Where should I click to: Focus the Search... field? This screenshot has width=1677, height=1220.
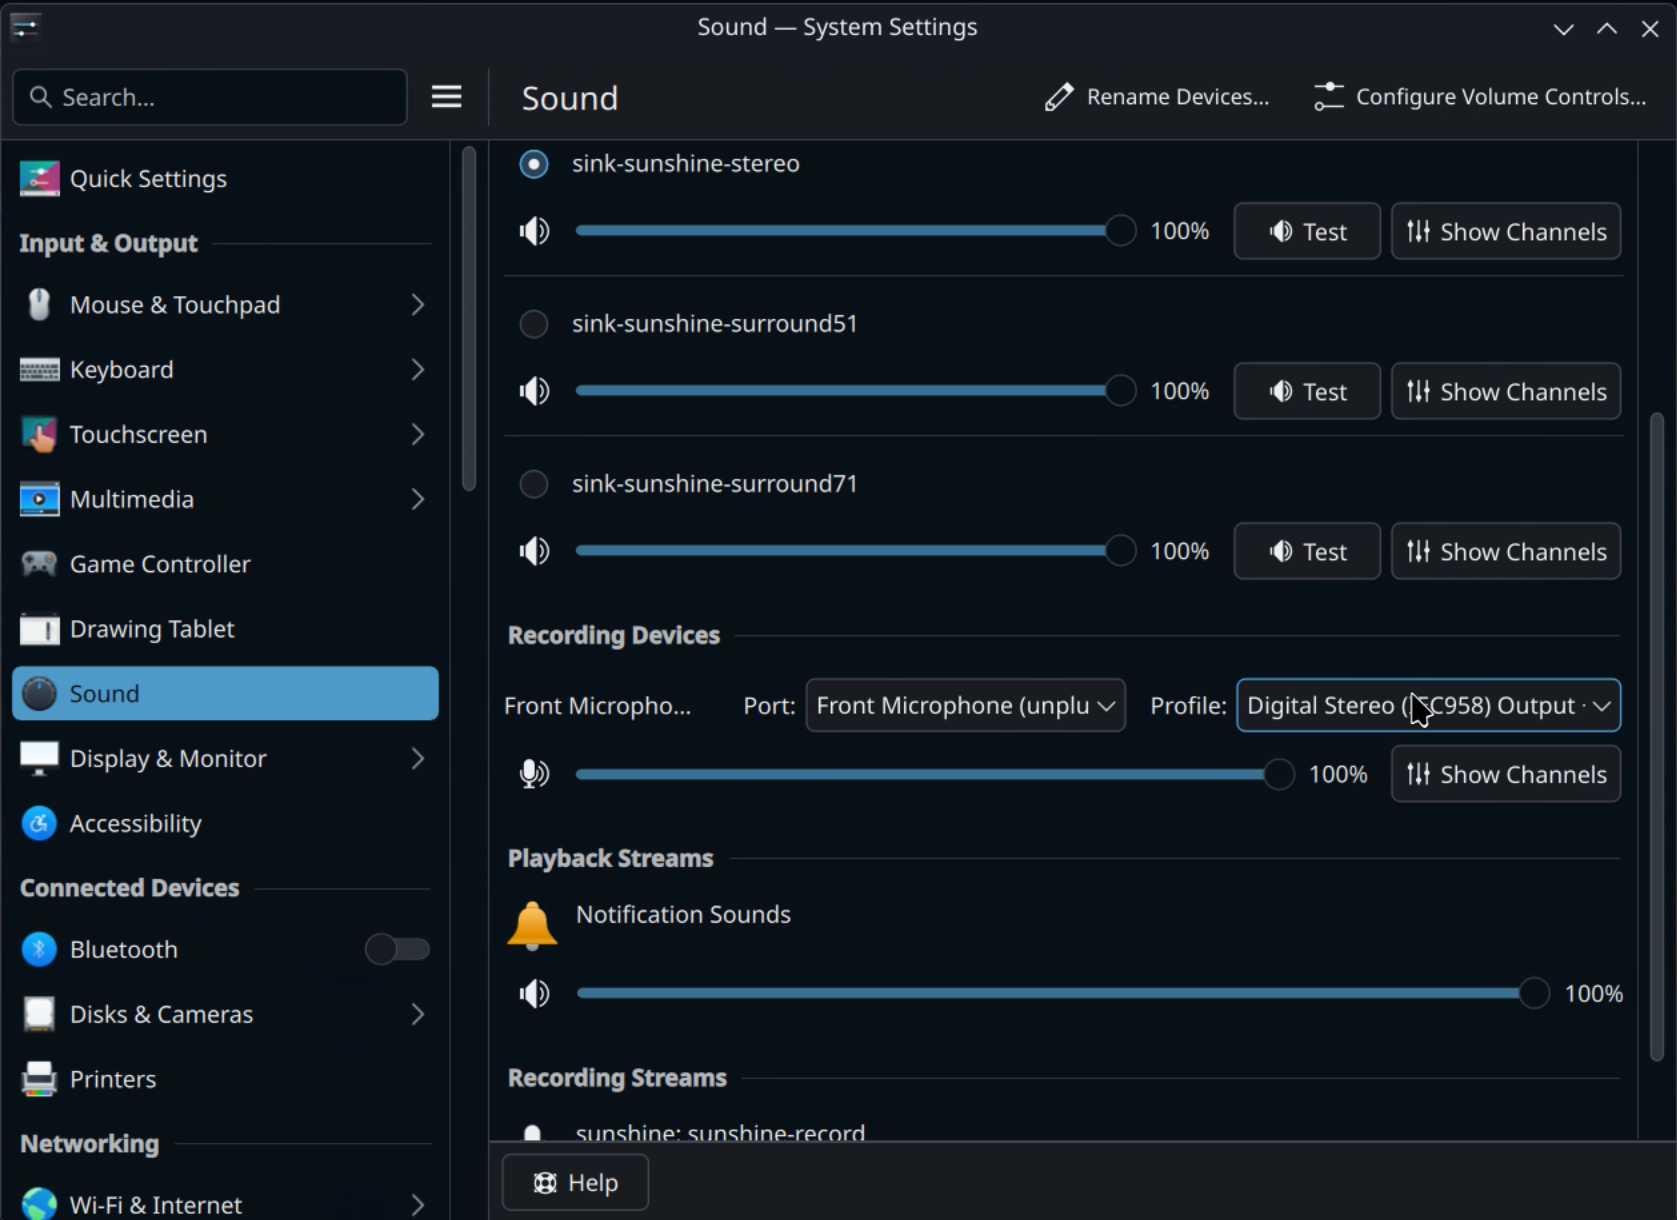pyautogui.click(x=210, y=97)
